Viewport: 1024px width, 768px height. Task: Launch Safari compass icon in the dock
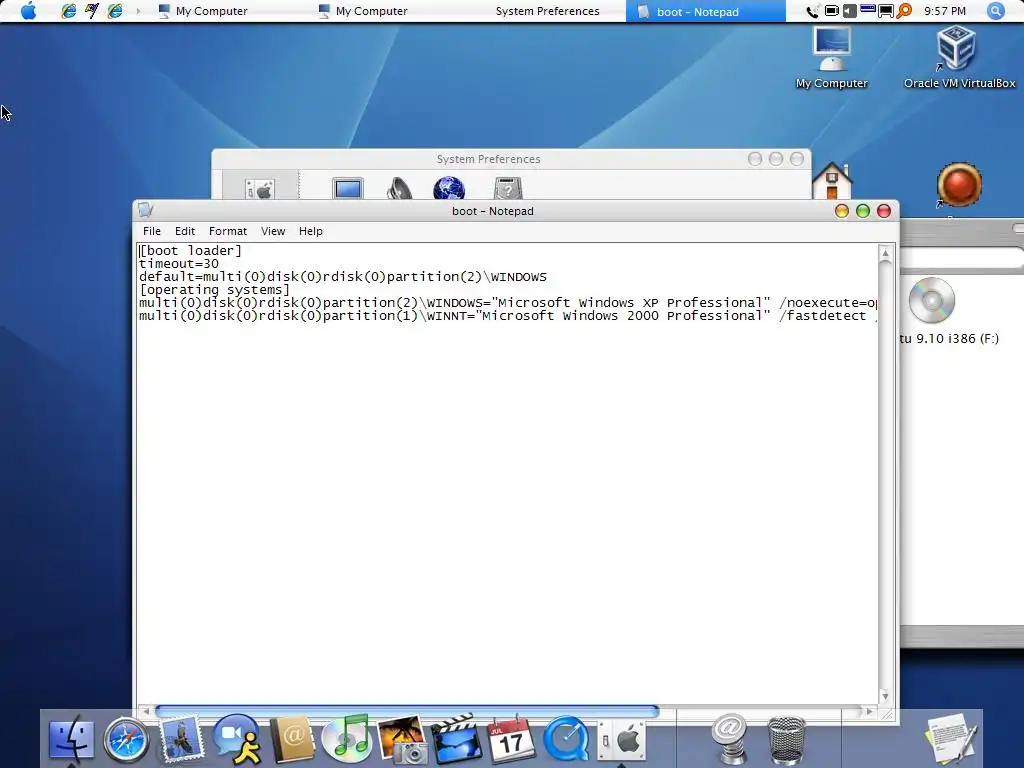pyautogui.click(x=126, y=740)
